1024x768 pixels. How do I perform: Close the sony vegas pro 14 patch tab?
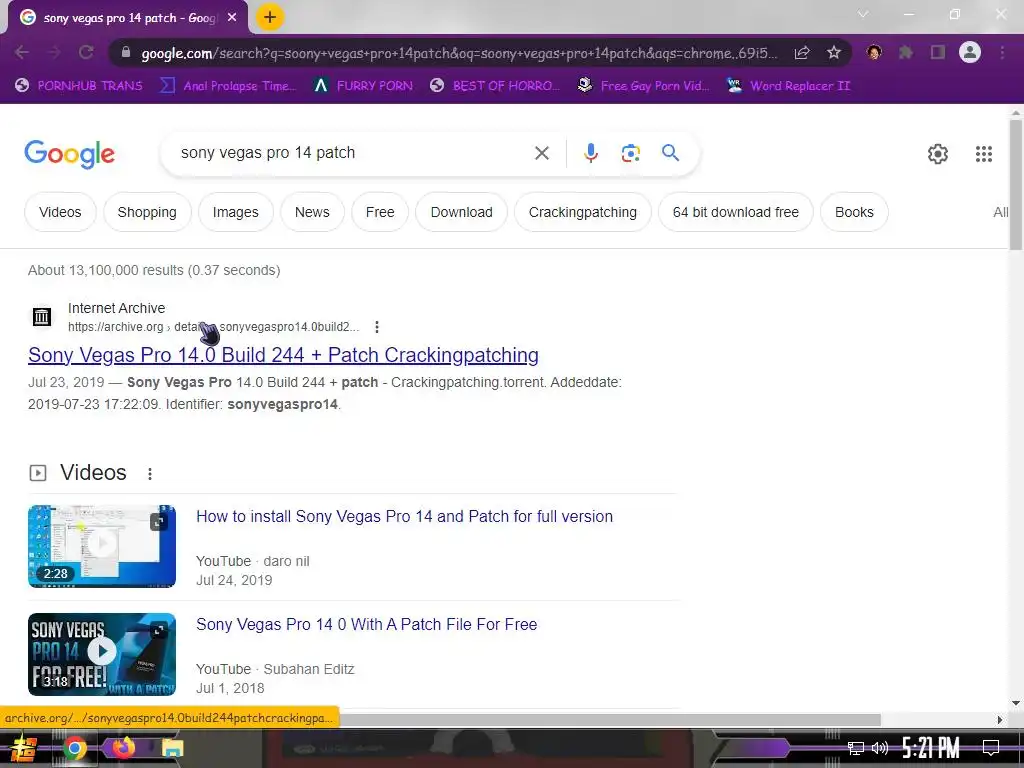point(232,18)
